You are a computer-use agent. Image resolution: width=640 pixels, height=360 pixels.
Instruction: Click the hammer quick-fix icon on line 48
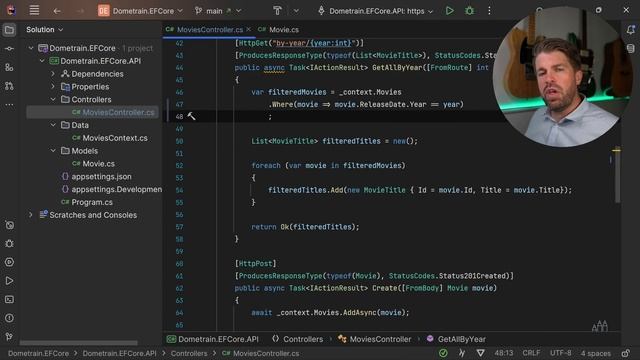pyautogui.click(x=191, y=116)
